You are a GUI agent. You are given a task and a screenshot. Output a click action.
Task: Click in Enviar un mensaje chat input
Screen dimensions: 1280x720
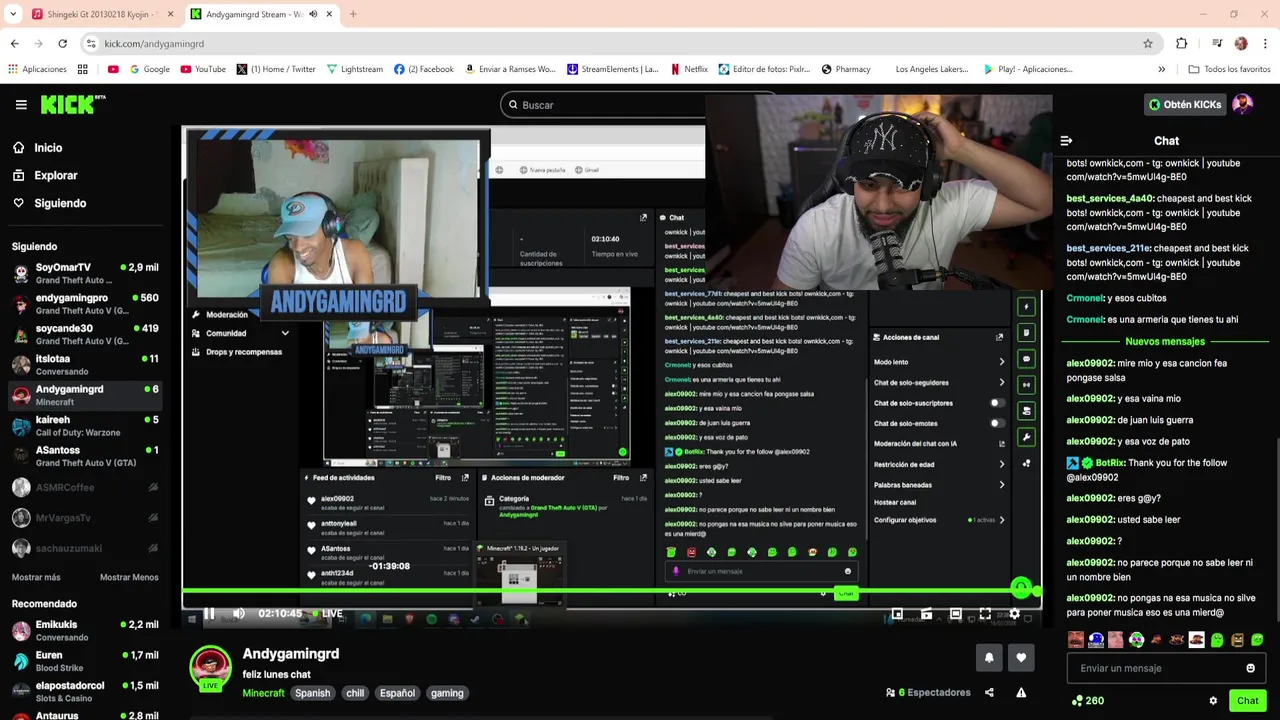pyautogui.click(x=1154, y=668)
